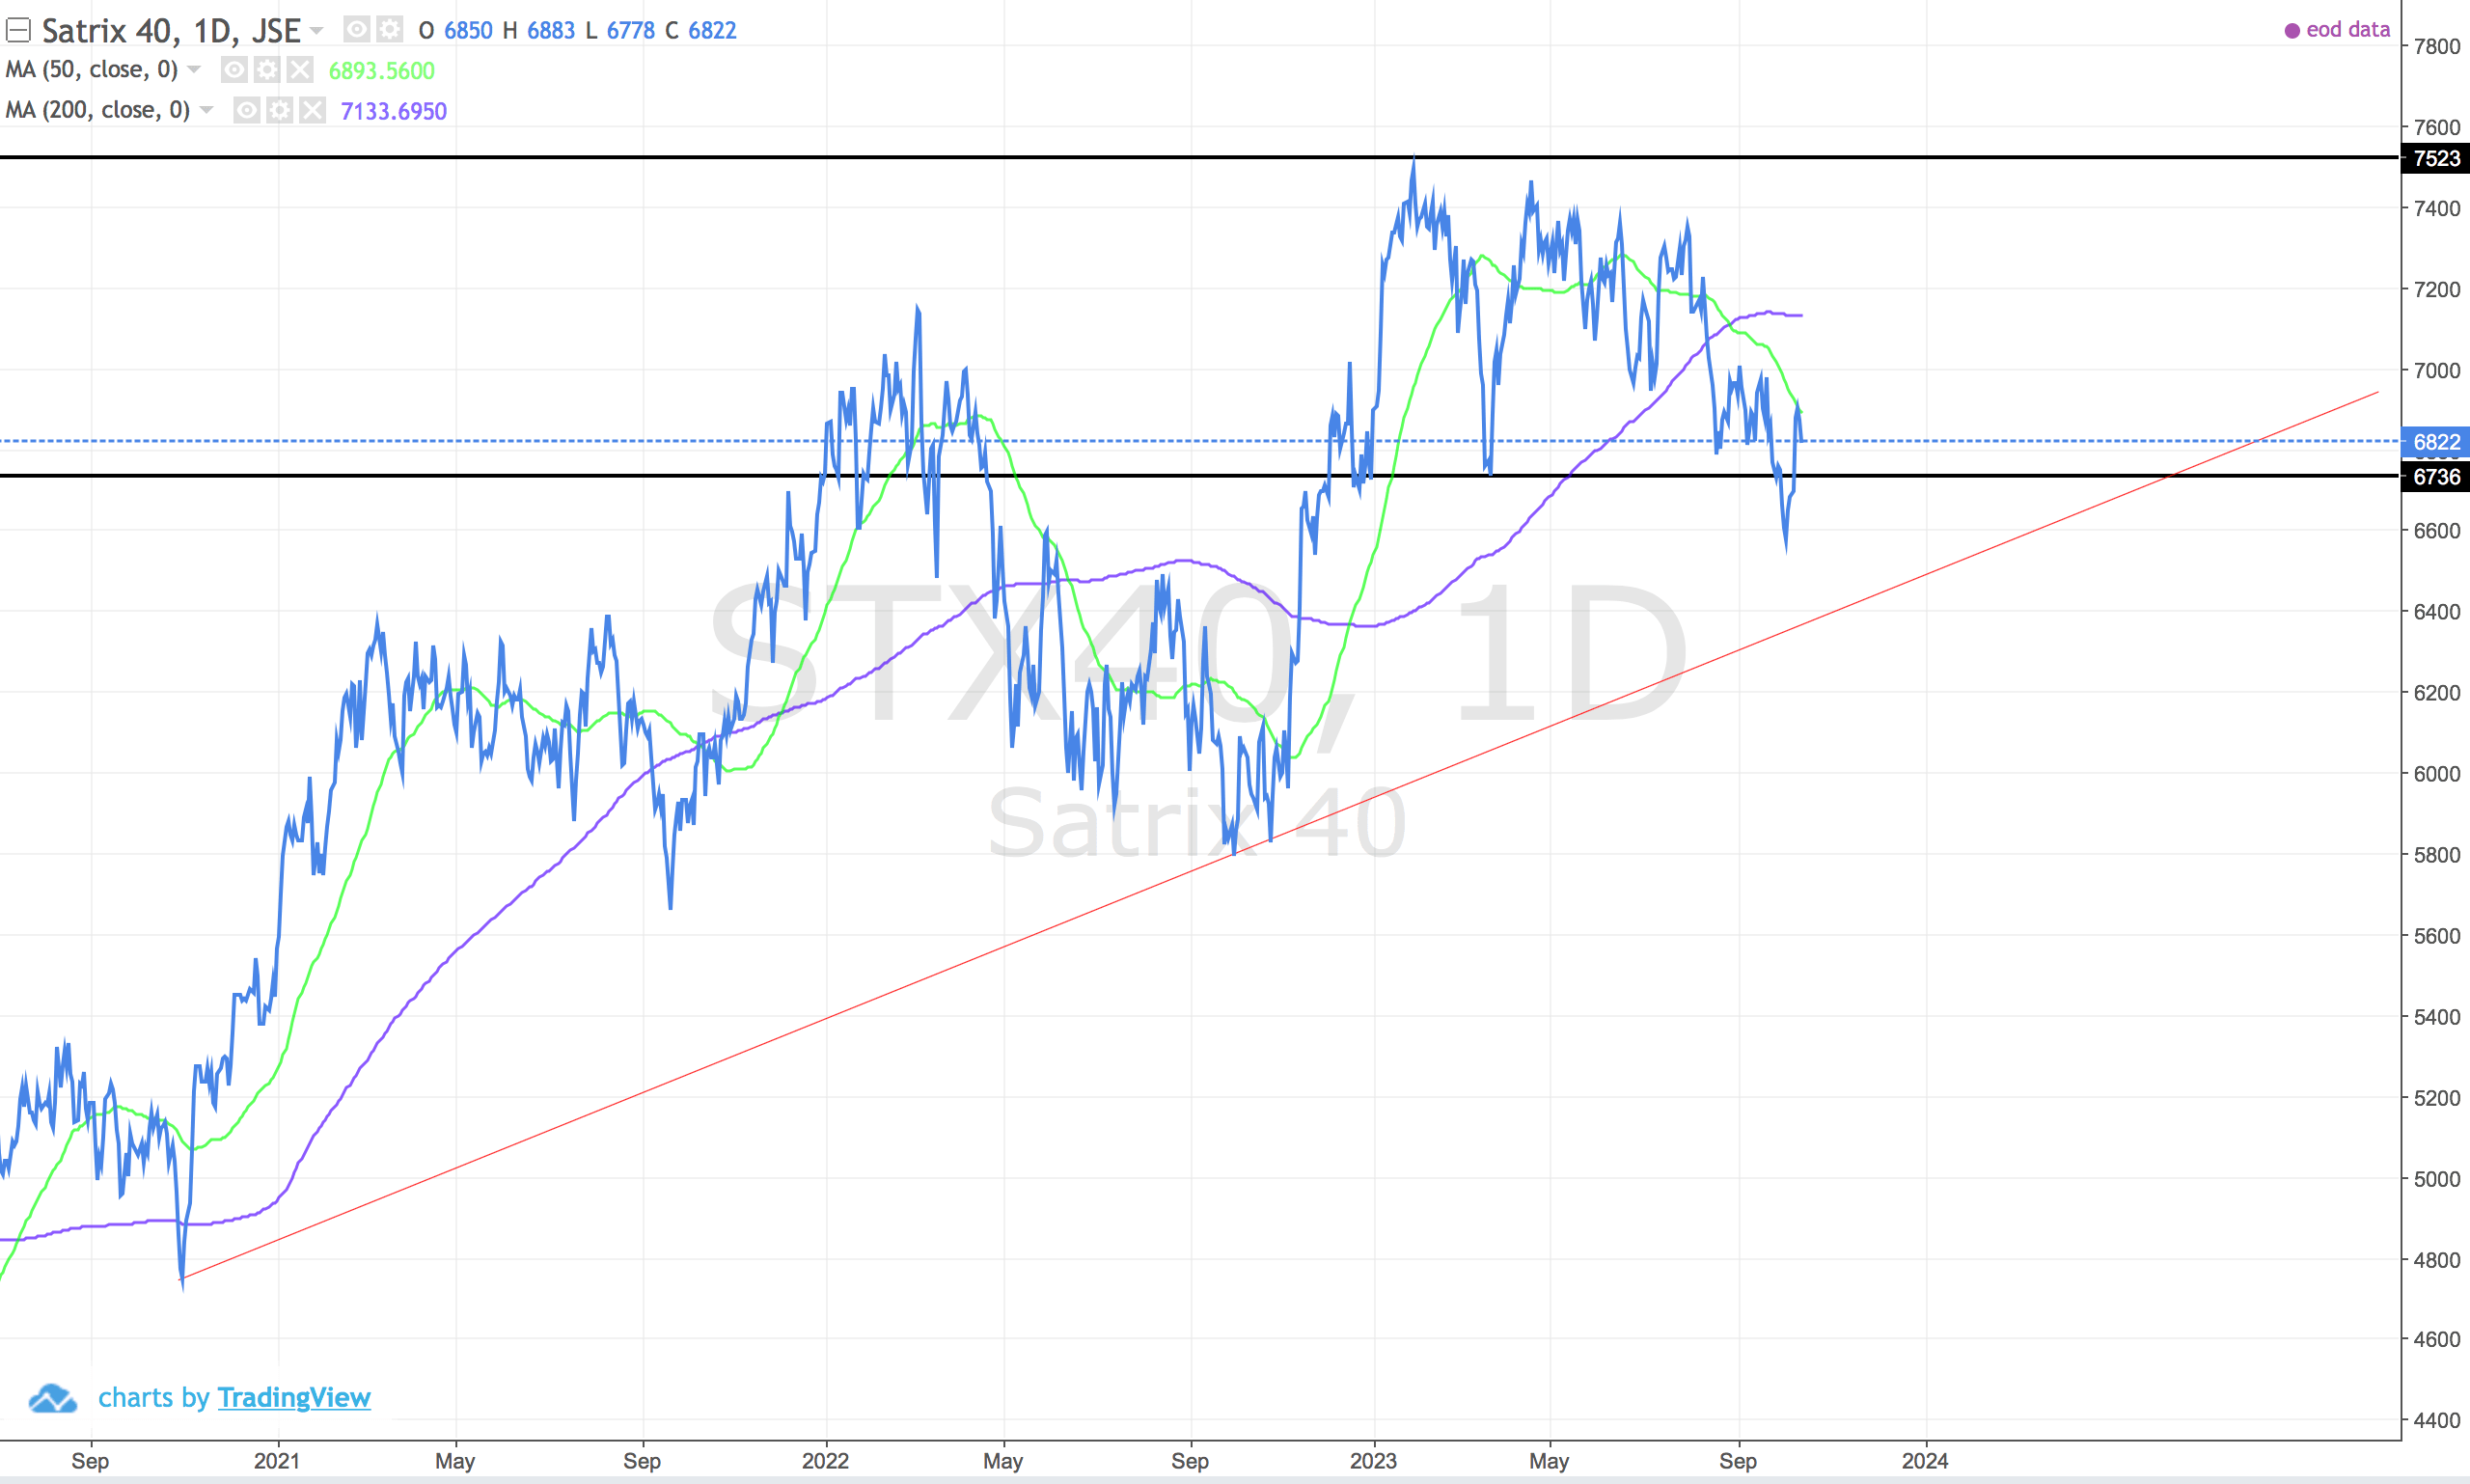2470x1484 pixels.
Task: Click the MA (200, close, 0) label
Action: click(x=98, y=110)
